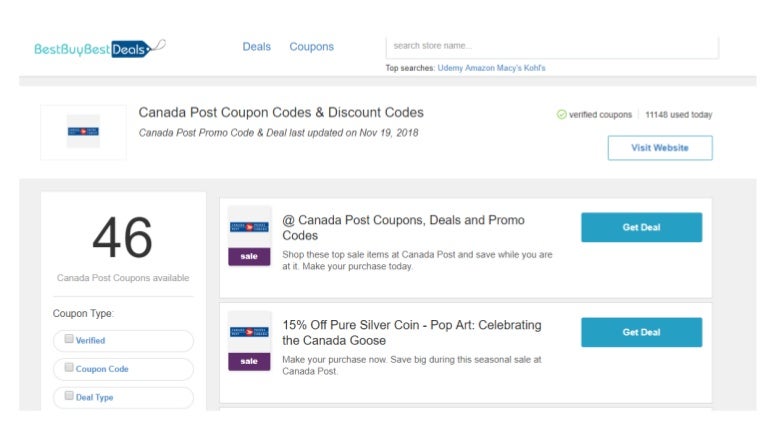Open the Kohl's top search link
Image resolution: width=768 pixels, height=432 pixels.
[x=534, y=68]
